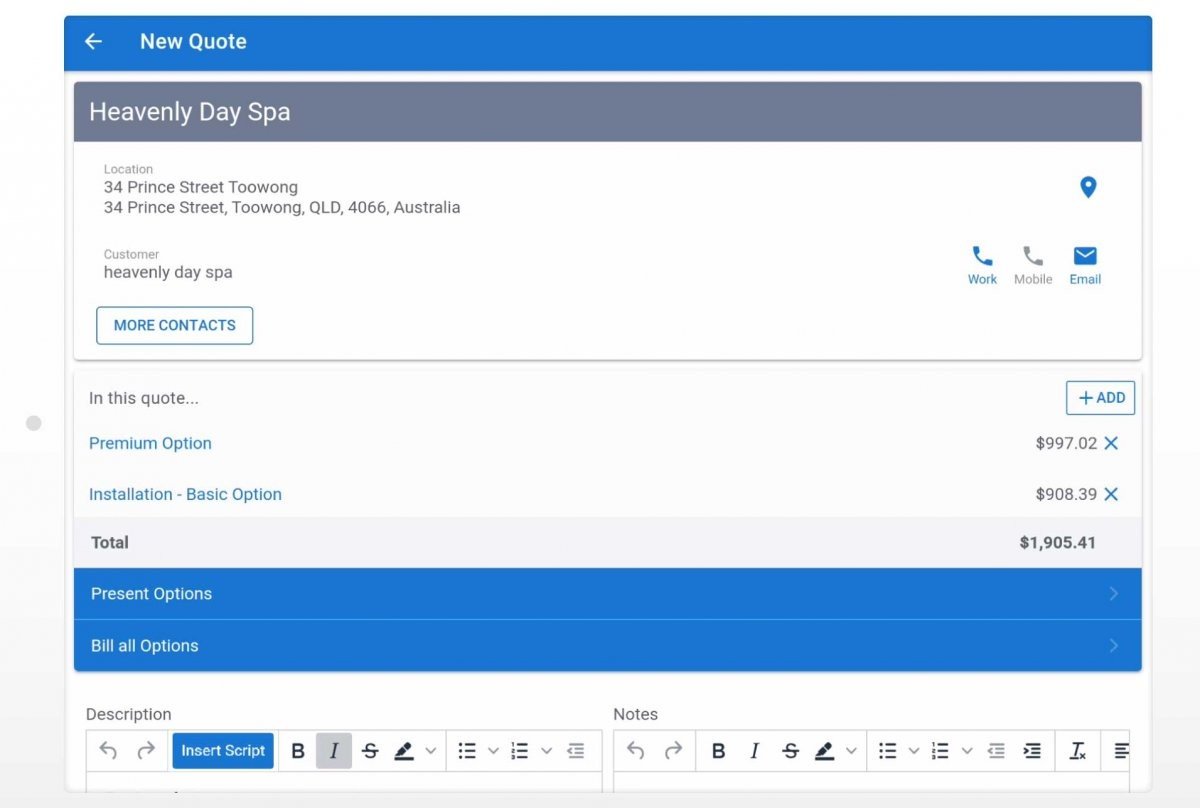Viewport: 1200px width, 808px height.
Task: Insert a bulleted list in the Description
Action: coord(467,751)
